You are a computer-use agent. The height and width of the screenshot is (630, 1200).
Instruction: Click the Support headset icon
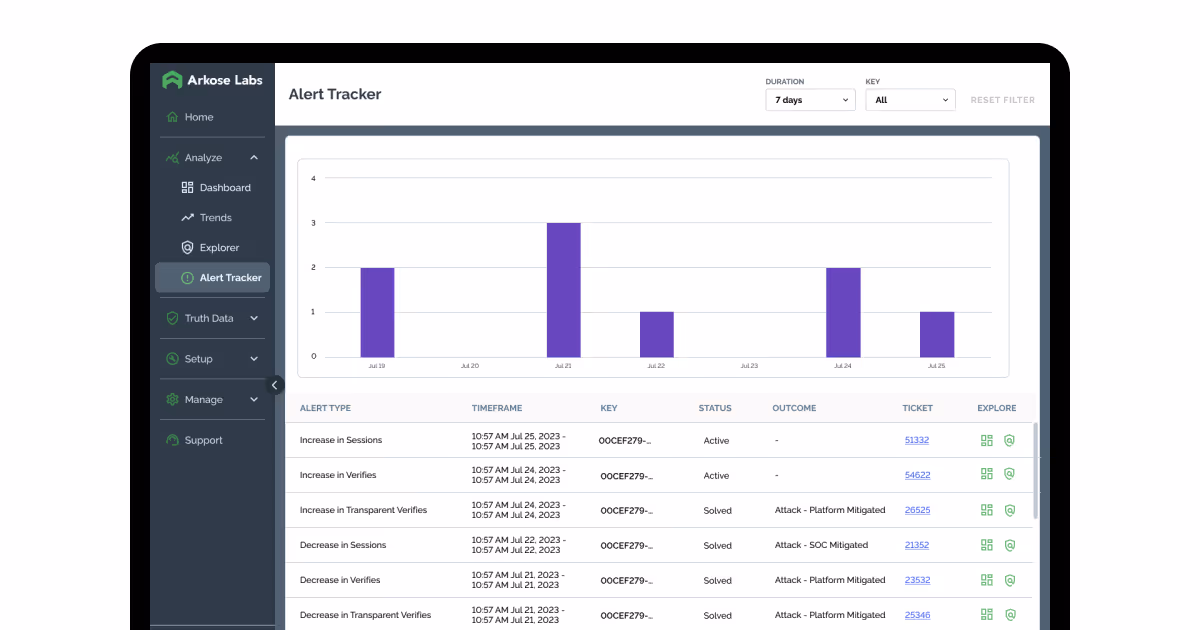pyautogui.click(x=173, y=440)
